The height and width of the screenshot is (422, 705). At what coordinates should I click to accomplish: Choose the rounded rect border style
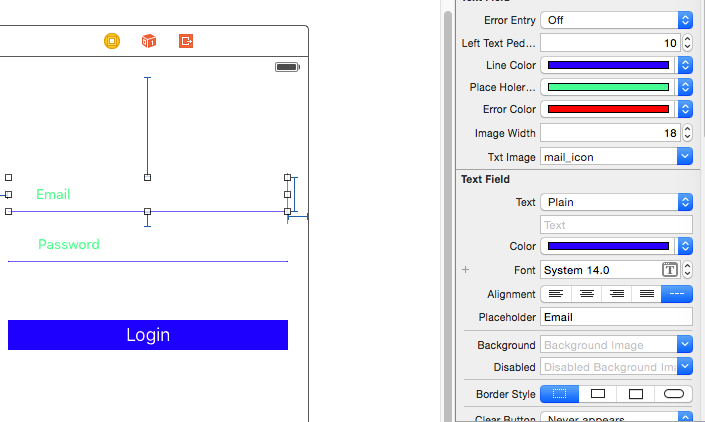coord(673,394)
